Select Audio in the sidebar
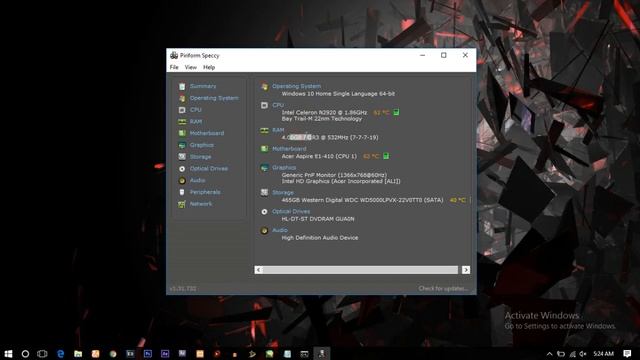Viewport: 640px width, 360px height. [197, 180]
